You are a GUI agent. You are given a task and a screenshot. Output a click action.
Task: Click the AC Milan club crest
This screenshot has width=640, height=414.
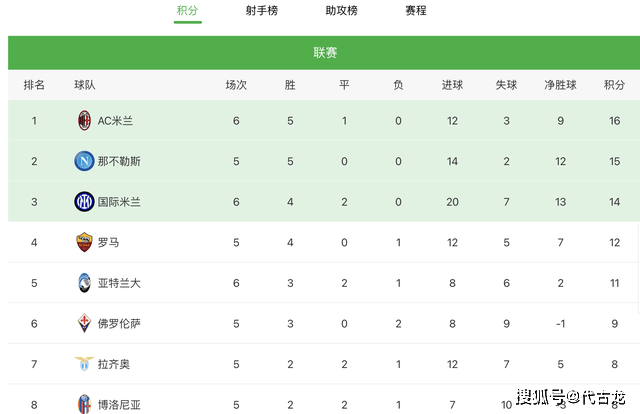click(x=84, y=120)
